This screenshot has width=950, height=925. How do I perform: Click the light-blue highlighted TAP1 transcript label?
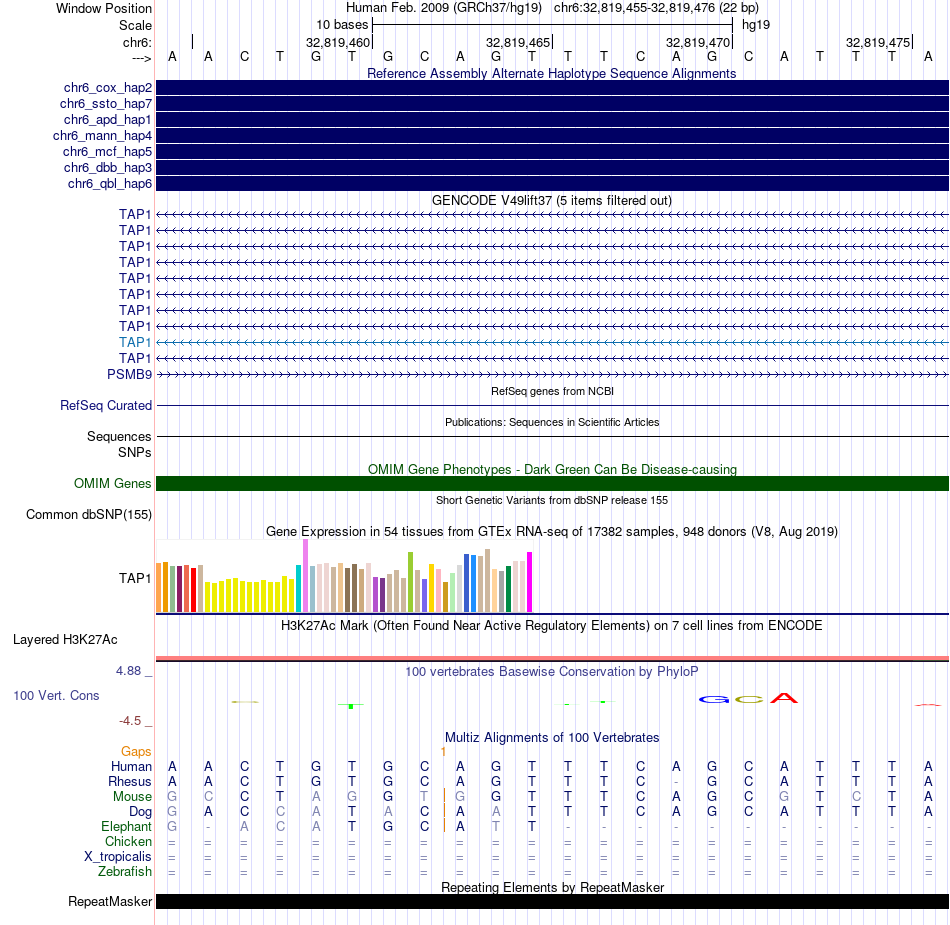click(x=135, y=342)
